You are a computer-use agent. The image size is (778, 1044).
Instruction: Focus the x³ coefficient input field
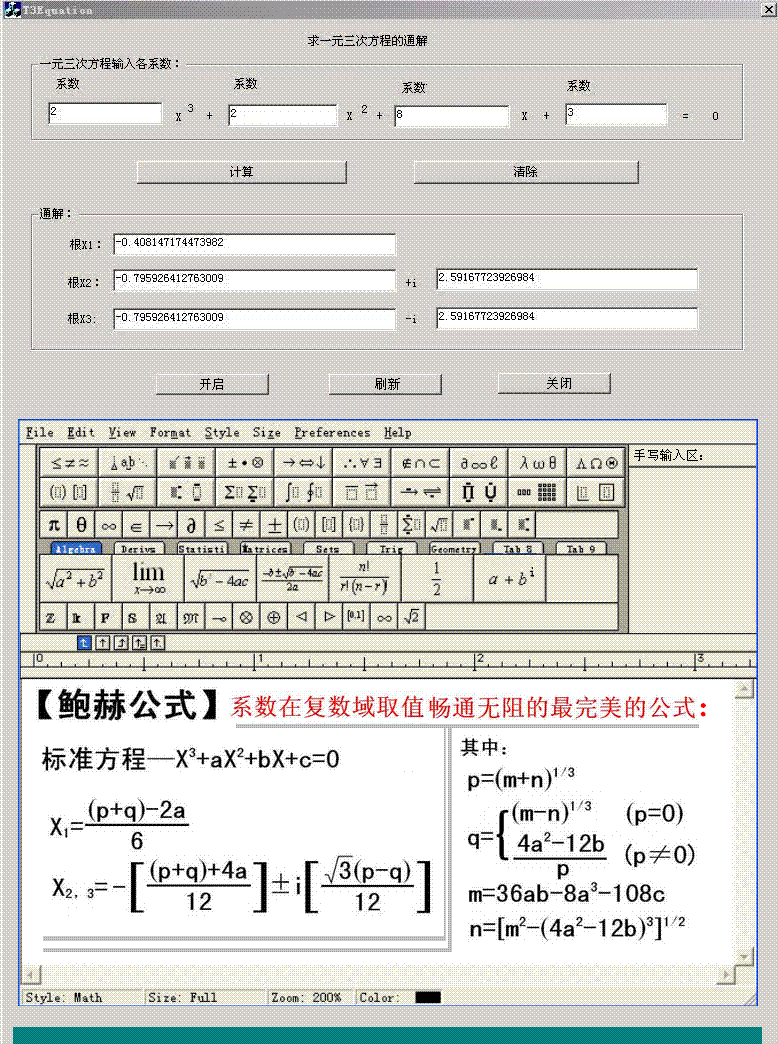(x=105, y=113)
